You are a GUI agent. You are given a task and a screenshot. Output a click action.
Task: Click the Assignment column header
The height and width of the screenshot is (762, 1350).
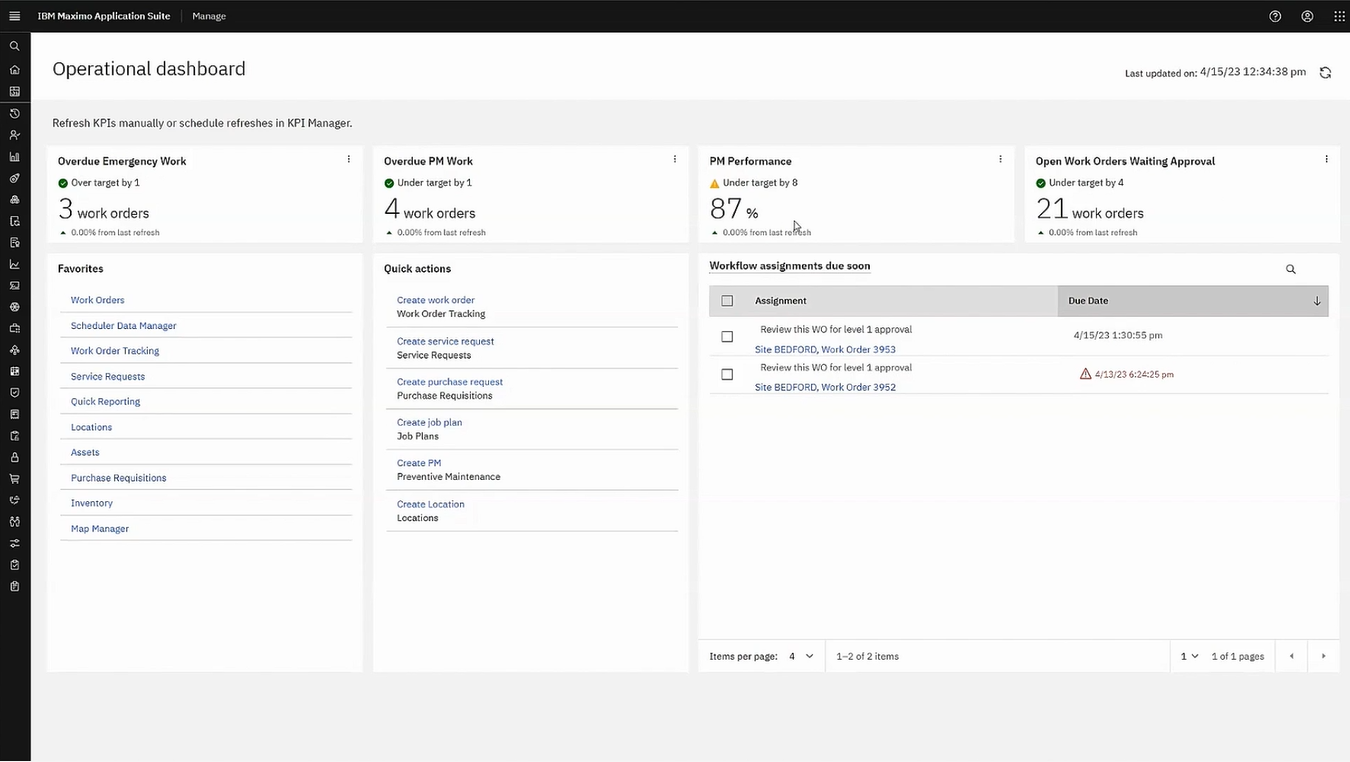click(x=781, y=301)
